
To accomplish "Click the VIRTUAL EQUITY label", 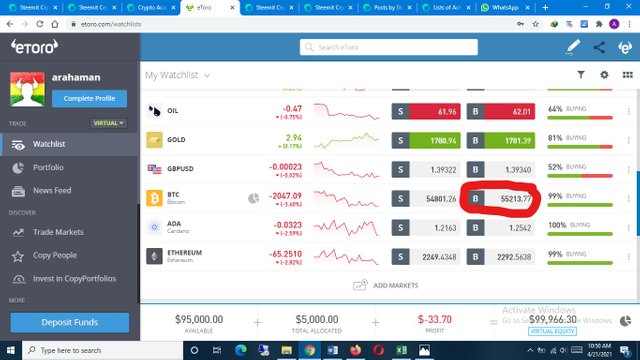I will (552, 331).
